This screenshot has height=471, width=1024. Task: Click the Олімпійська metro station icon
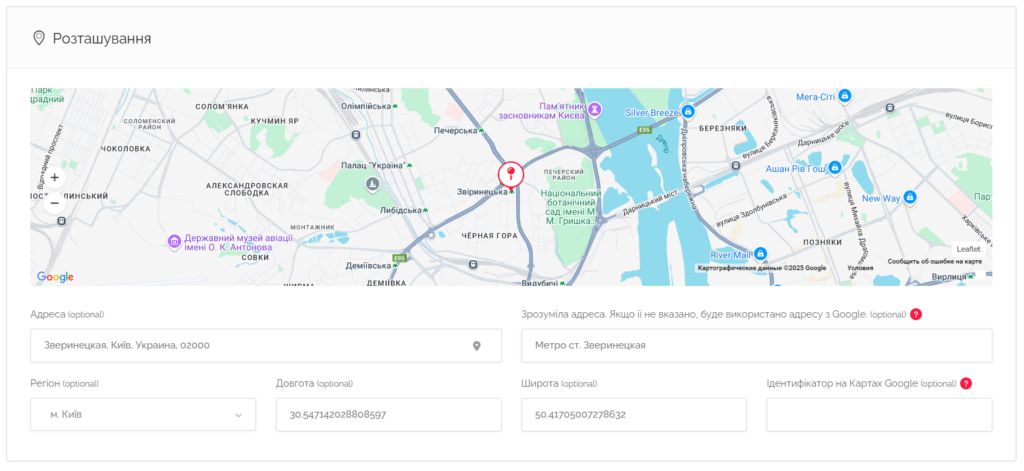click(395, 106)
